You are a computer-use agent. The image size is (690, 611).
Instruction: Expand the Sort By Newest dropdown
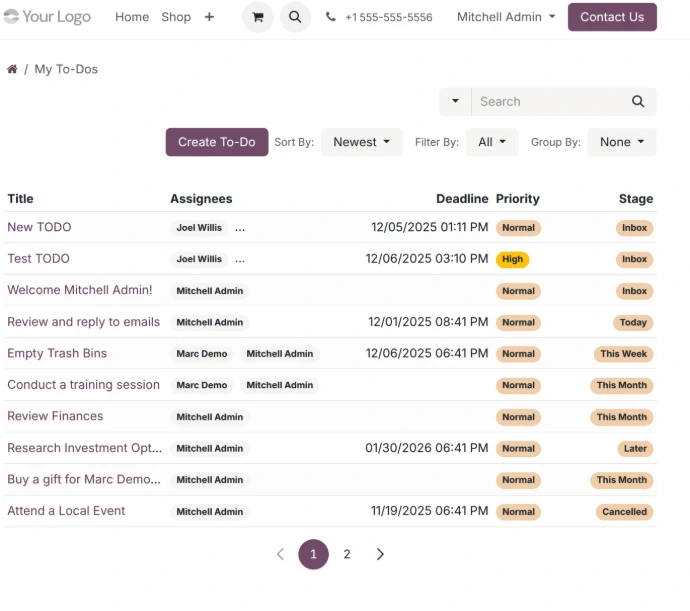[361, 142]
